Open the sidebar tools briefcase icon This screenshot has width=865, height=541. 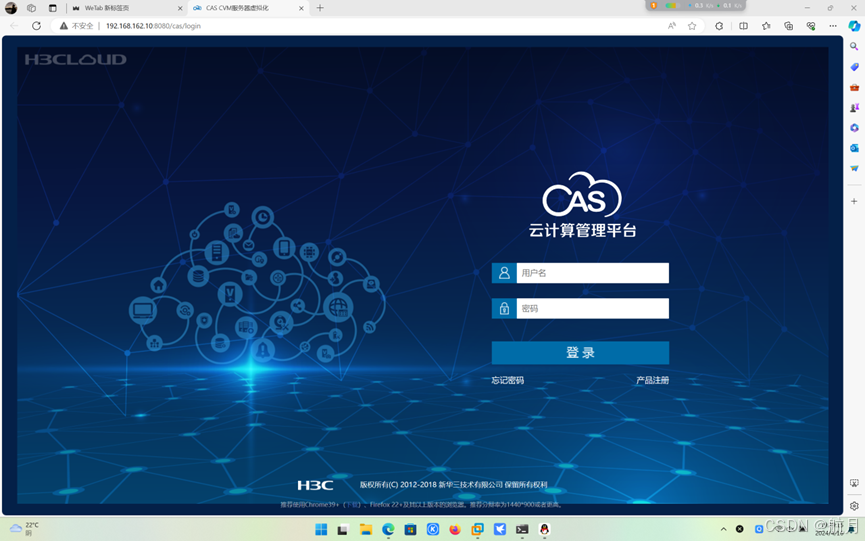pos(854,87)
